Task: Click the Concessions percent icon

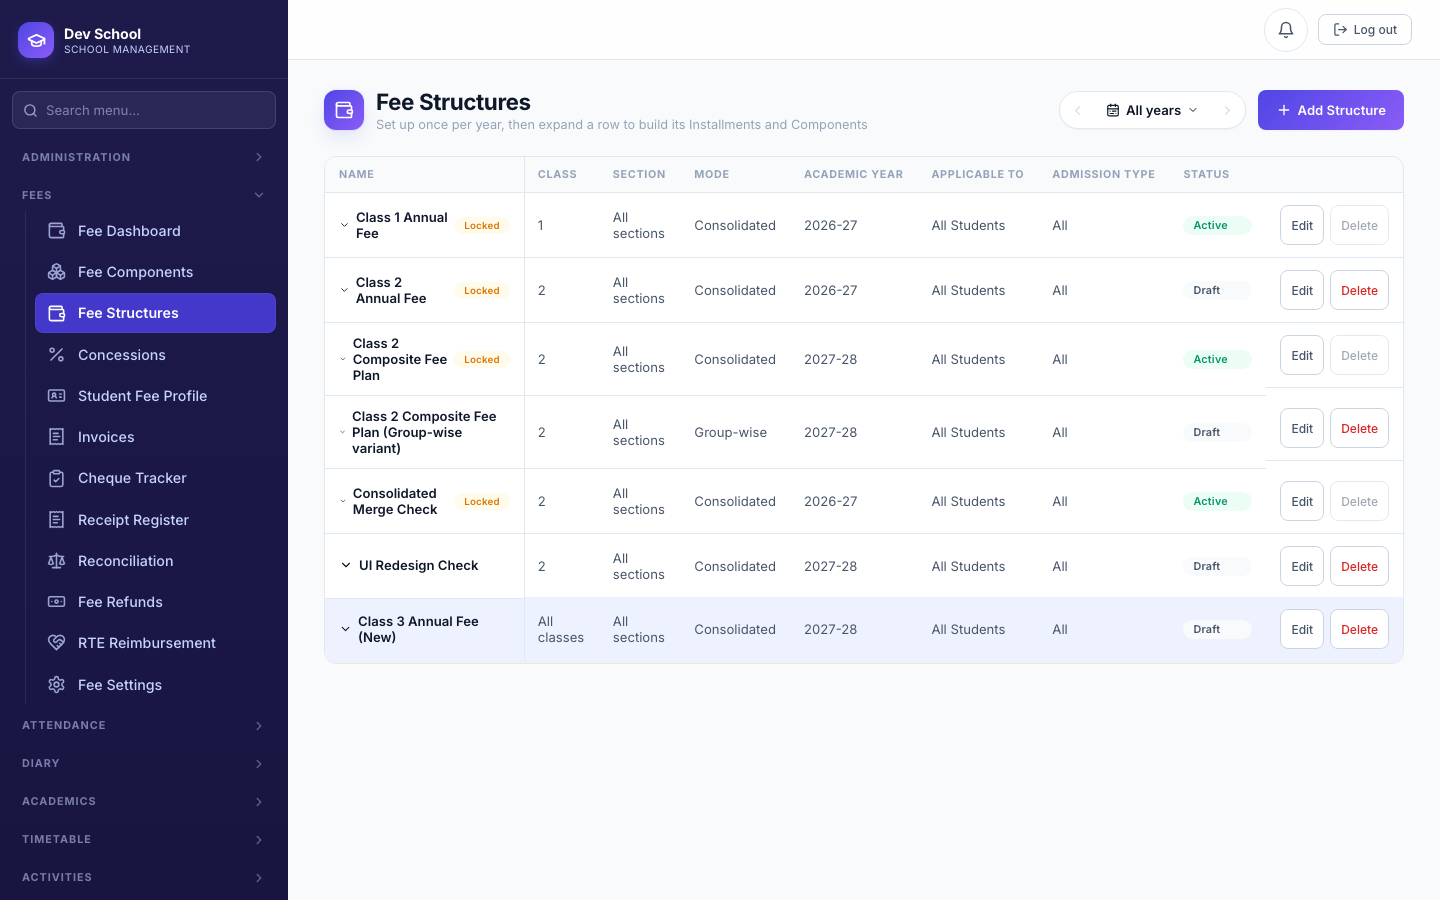Action: coord(57,355)
